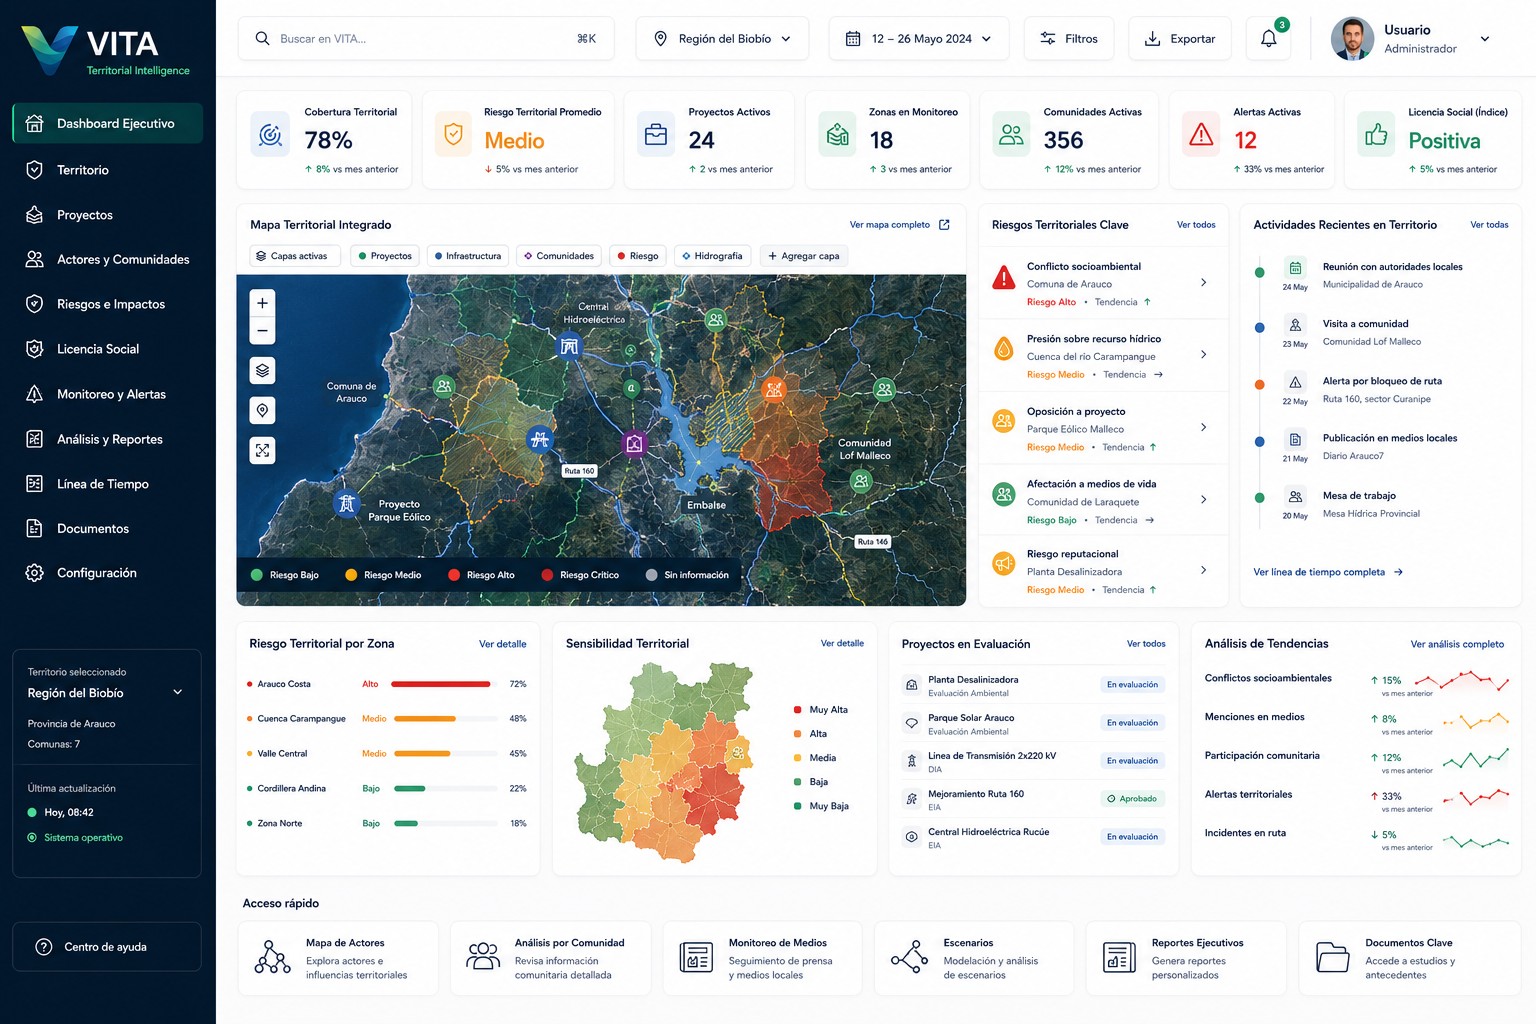Toggle the Proyectos map layer
The height and width of the screenshot is (1024, 1536).
click(385, 256)
